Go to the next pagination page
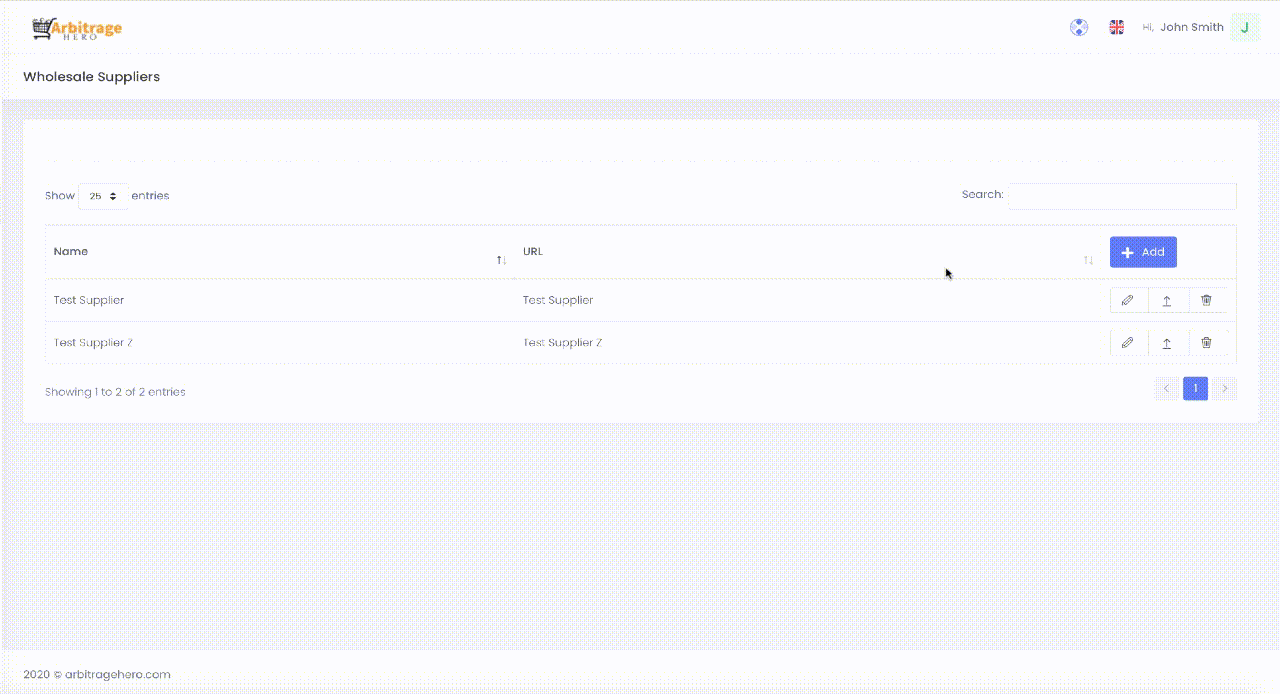Image resolution: width=1280 pixels, height=694 pixels. [1225, 389]
